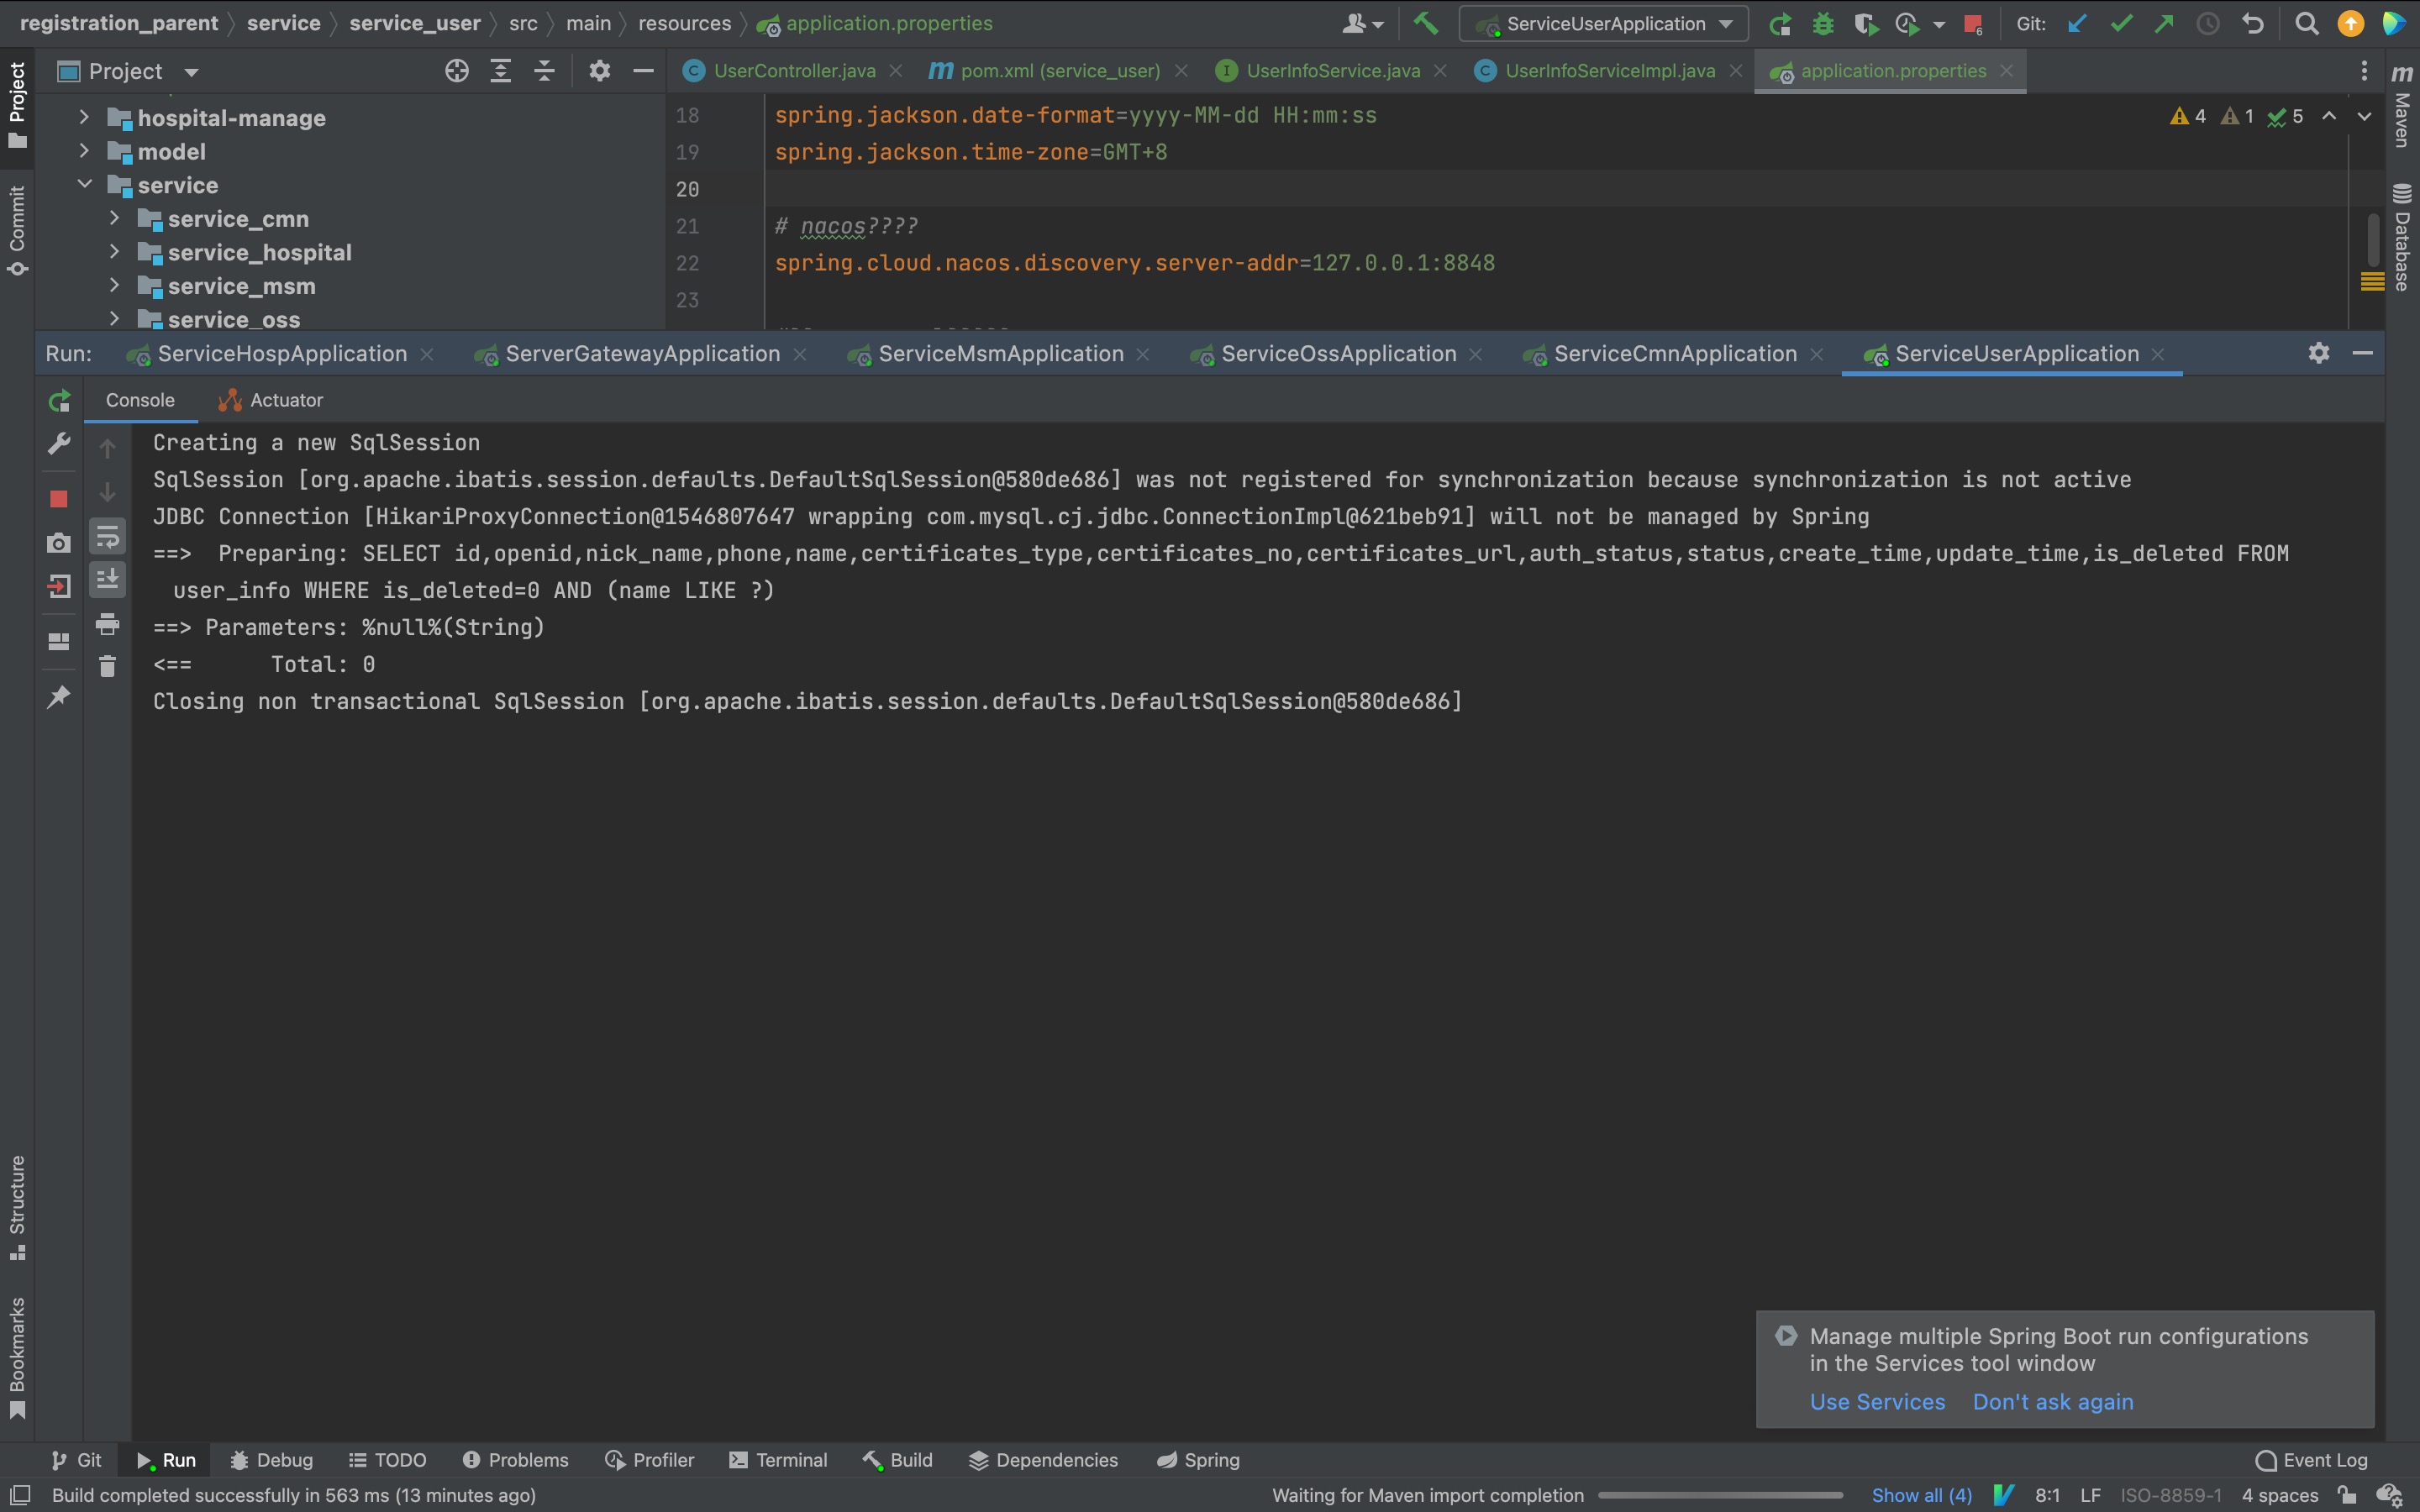The image size is (2420, 1512).
Task: Expand the hospital-manage folder in the tree
Action: point(84,118)
